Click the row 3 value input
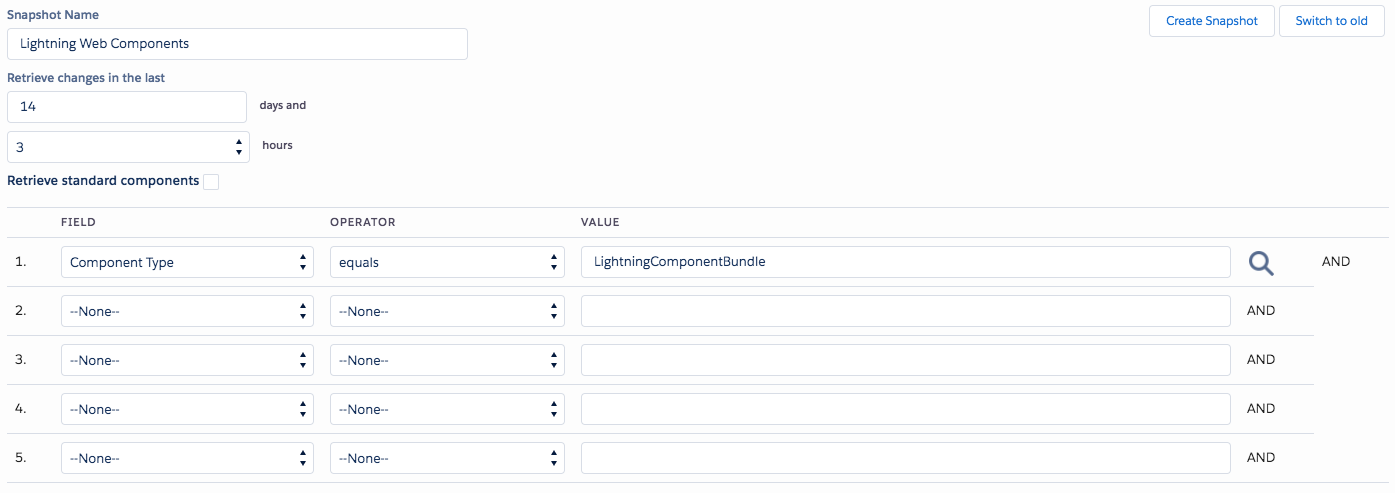 (906, 360)
